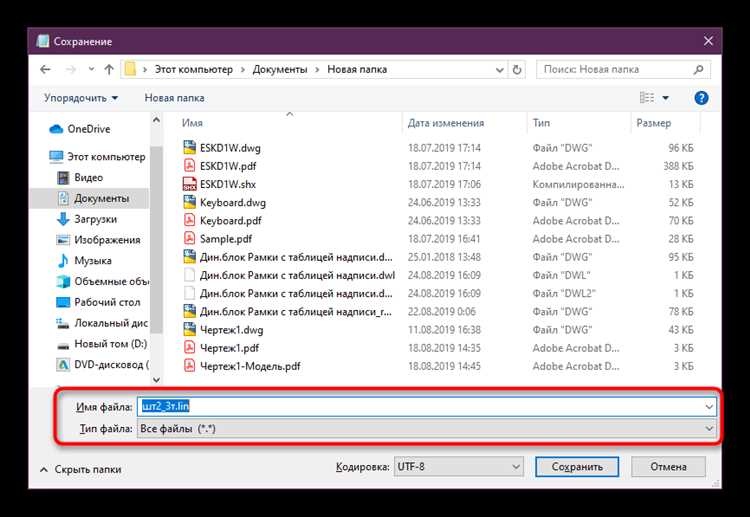
Task: Open OneDrive in the sidebar
Action: (x=79, y=129)
